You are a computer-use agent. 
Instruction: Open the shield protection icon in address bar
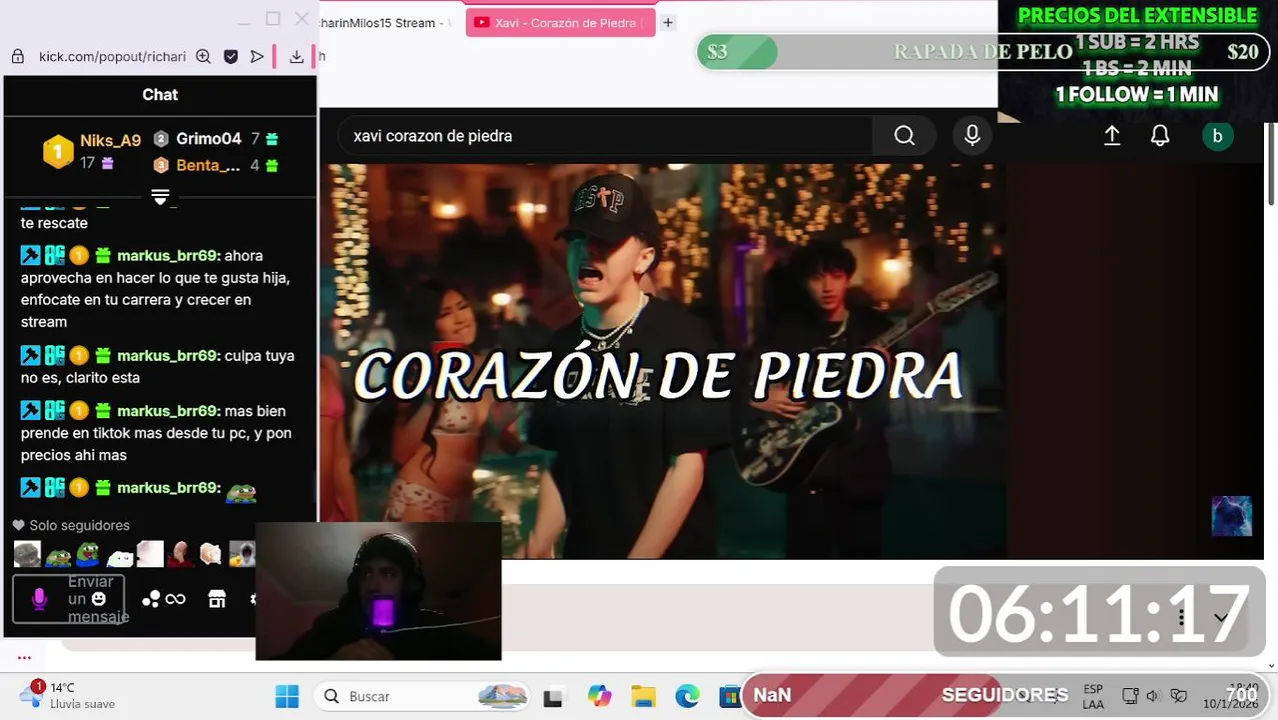click(x=231, y=57)
